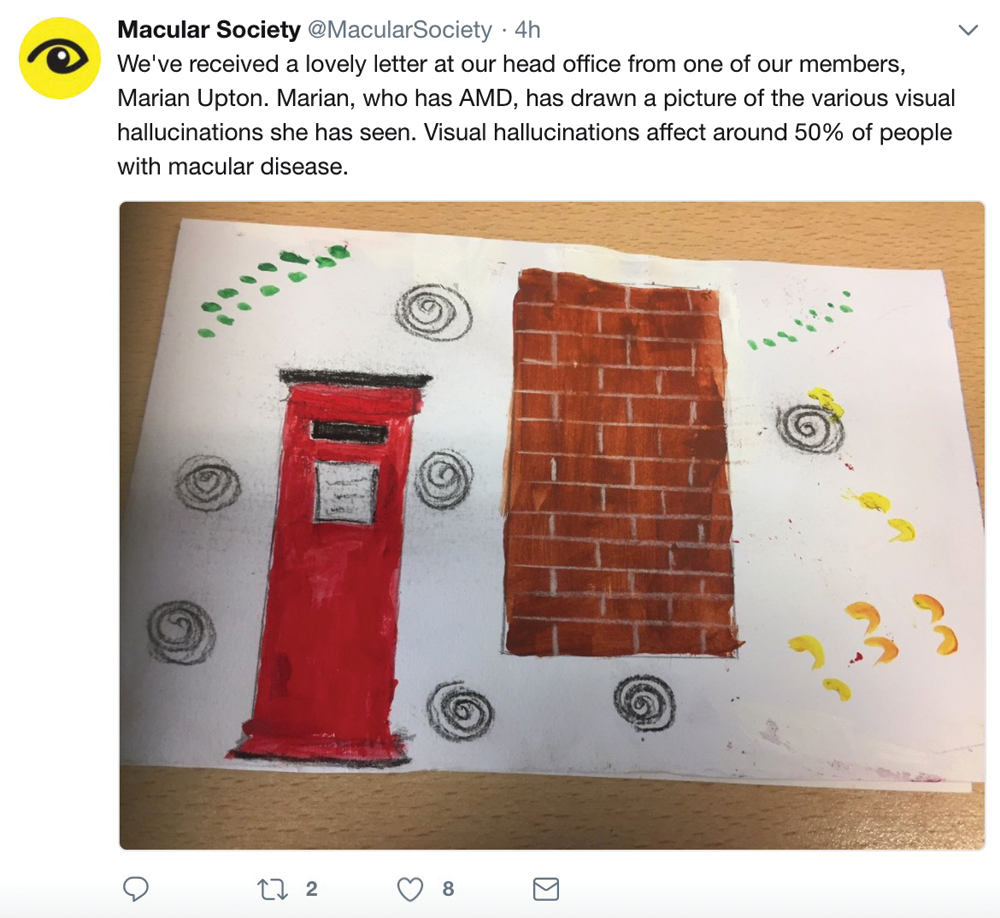Click the spiral below the brick wall
This screenshot has width=1000, height=918.
tap(644, 702)
